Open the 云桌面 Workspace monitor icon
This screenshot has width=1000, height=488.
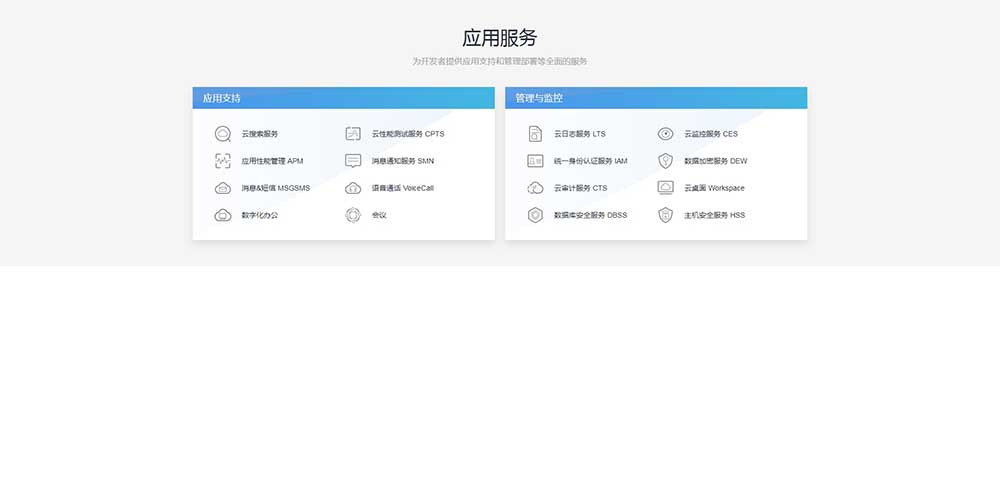665,188
